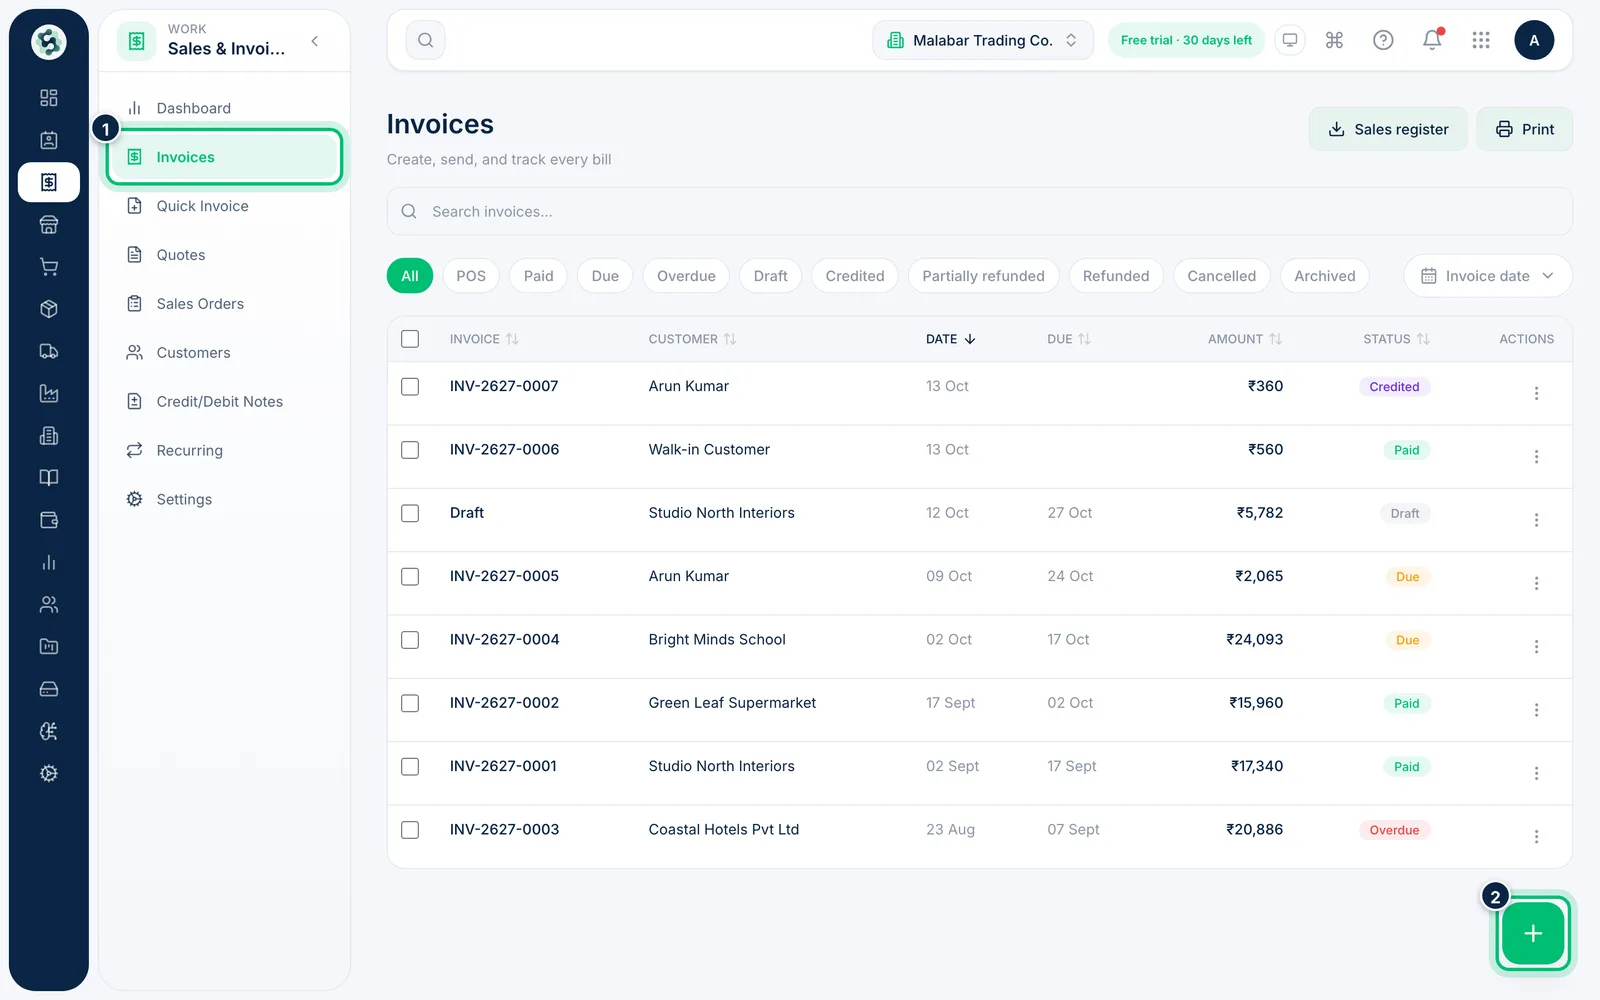Create a new invoice with plus button
This screenshot has width=1600, height=1000.
[x=1533, y=934]
